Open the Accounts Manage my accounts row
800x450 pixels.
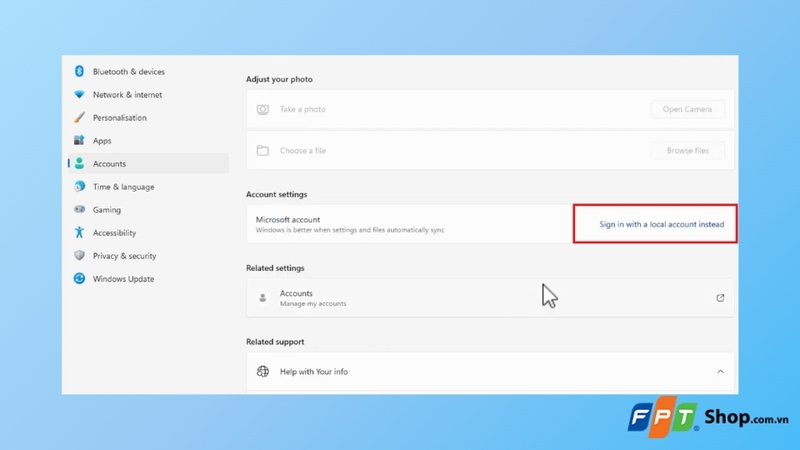coord(490,297)
